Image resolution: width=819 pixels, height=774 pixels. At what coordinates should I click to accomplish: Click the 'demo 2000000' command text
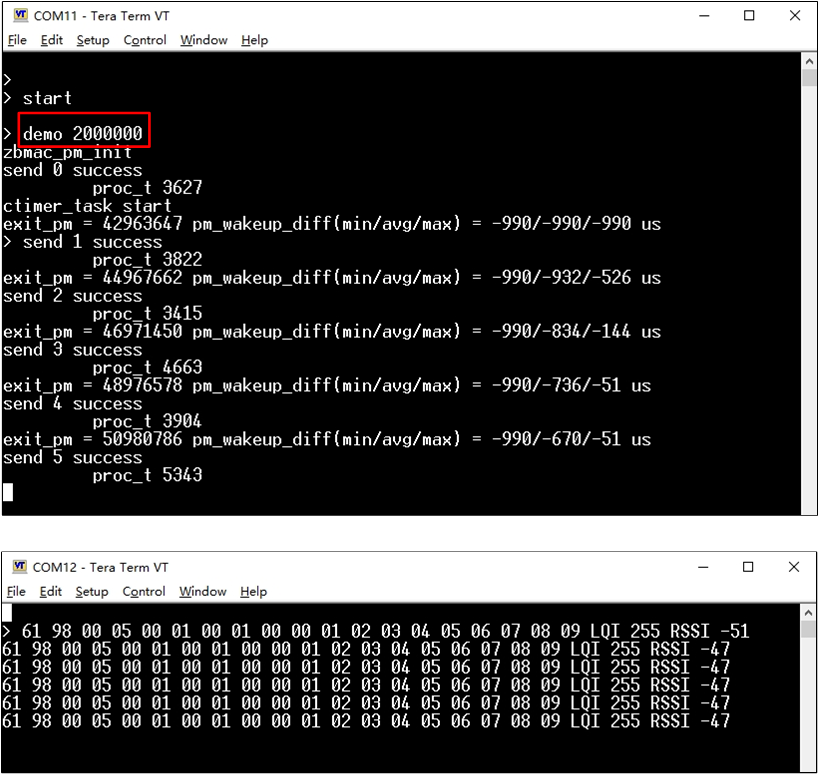83,134
